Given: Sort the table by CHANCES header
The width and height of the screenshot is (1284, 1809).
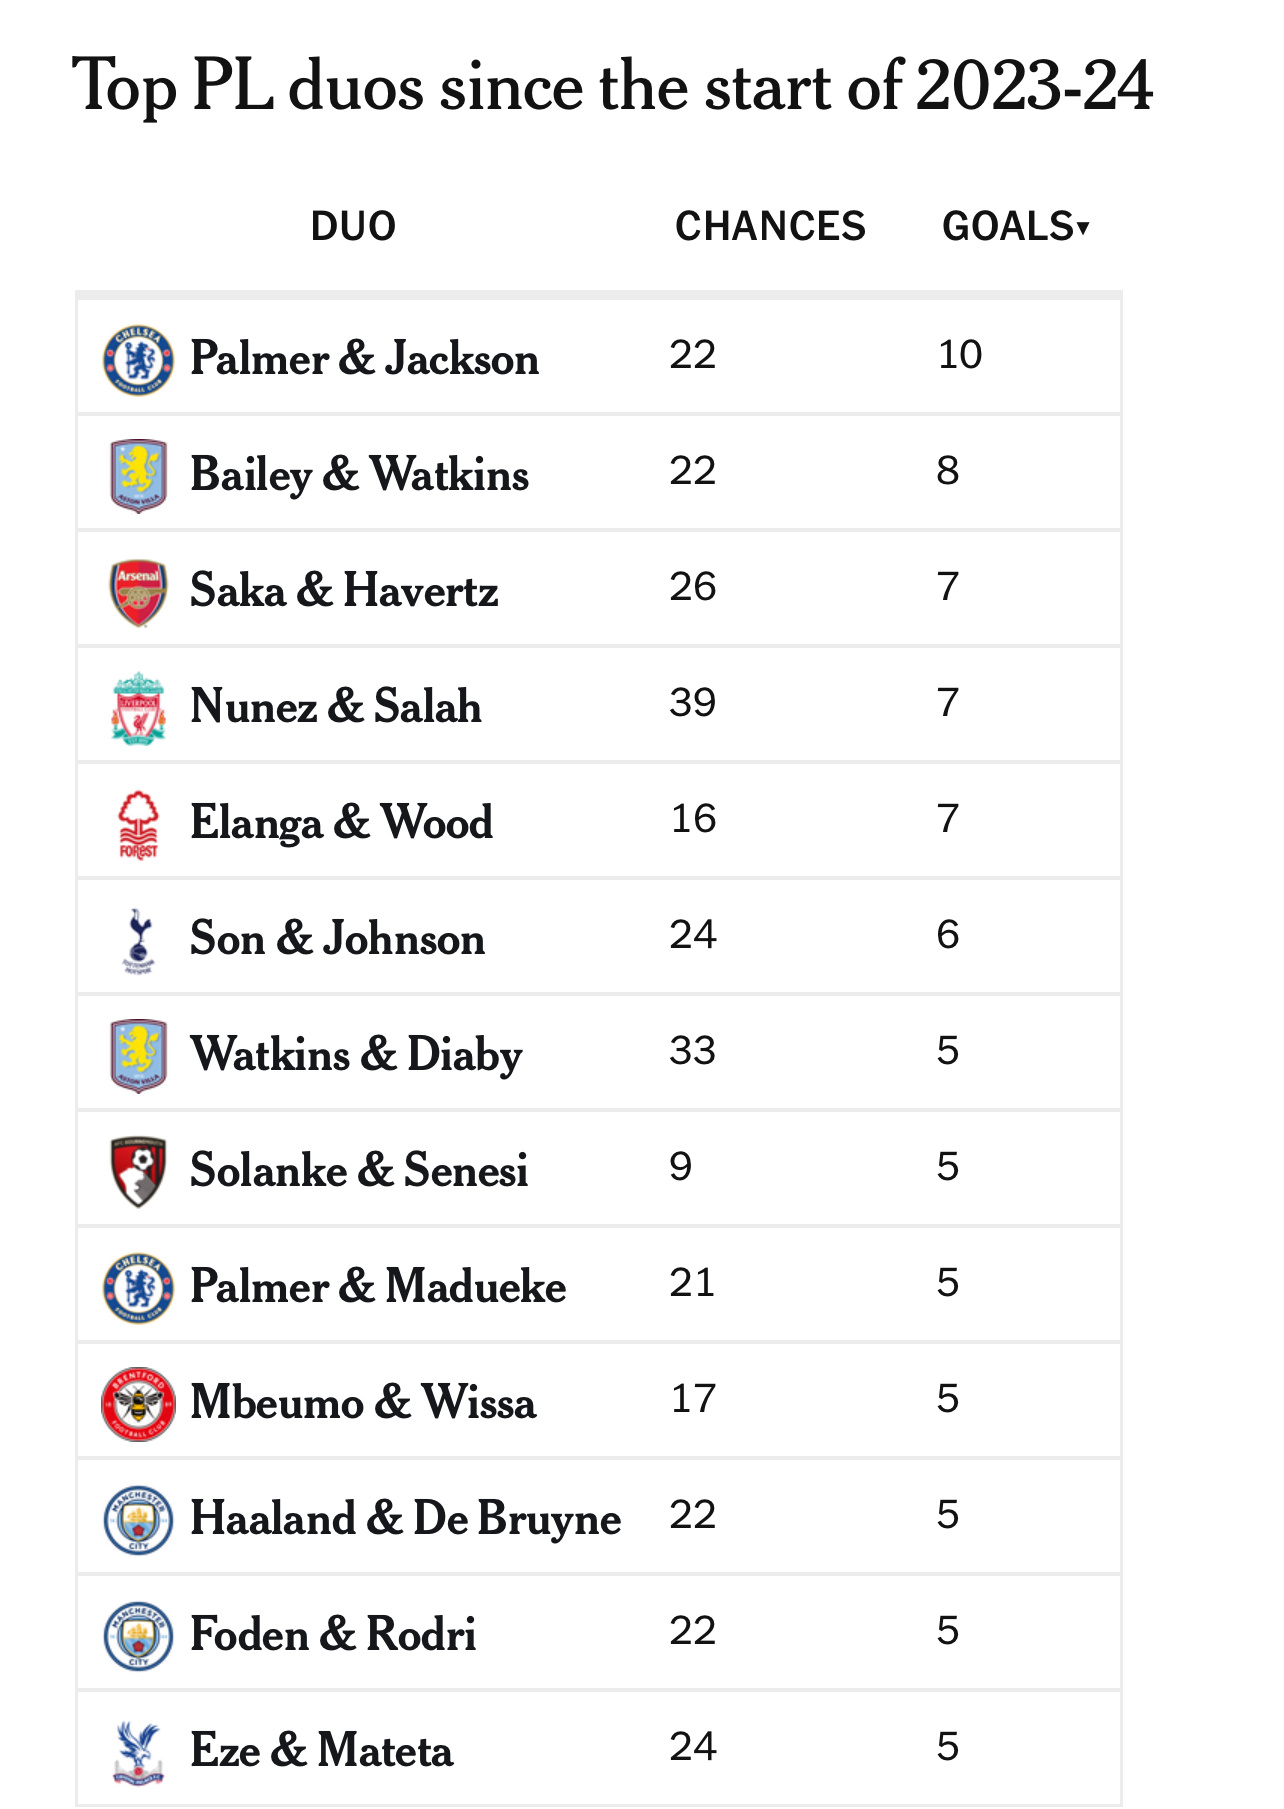Looking at the screenshot, I should coord(770,227).
